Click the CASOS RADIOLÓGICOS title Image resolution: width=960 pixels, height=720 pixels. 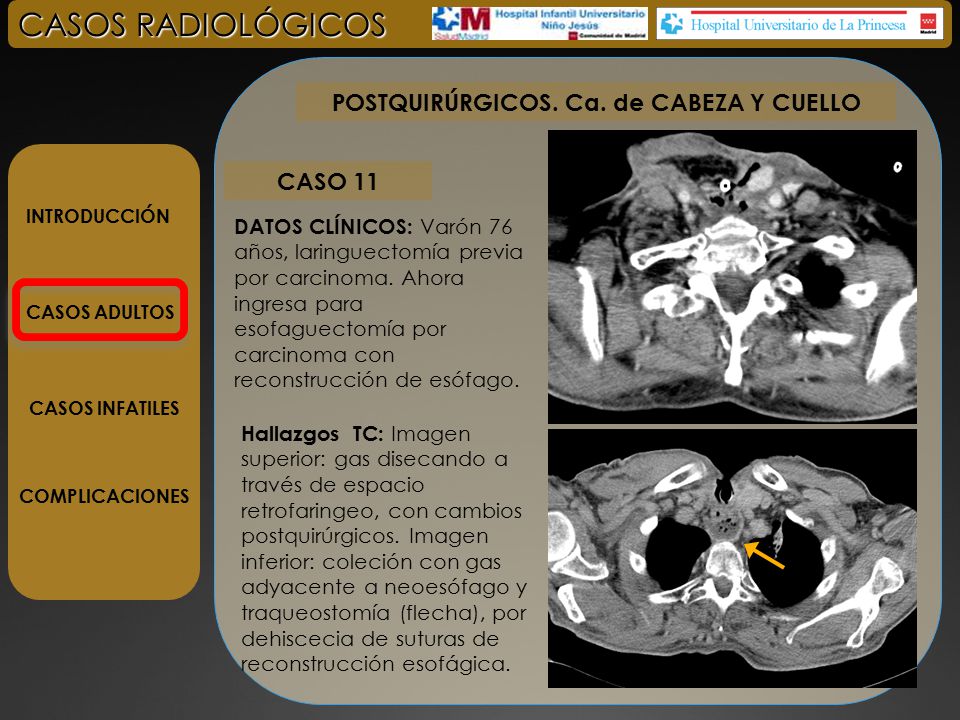[x=202, y=25]
